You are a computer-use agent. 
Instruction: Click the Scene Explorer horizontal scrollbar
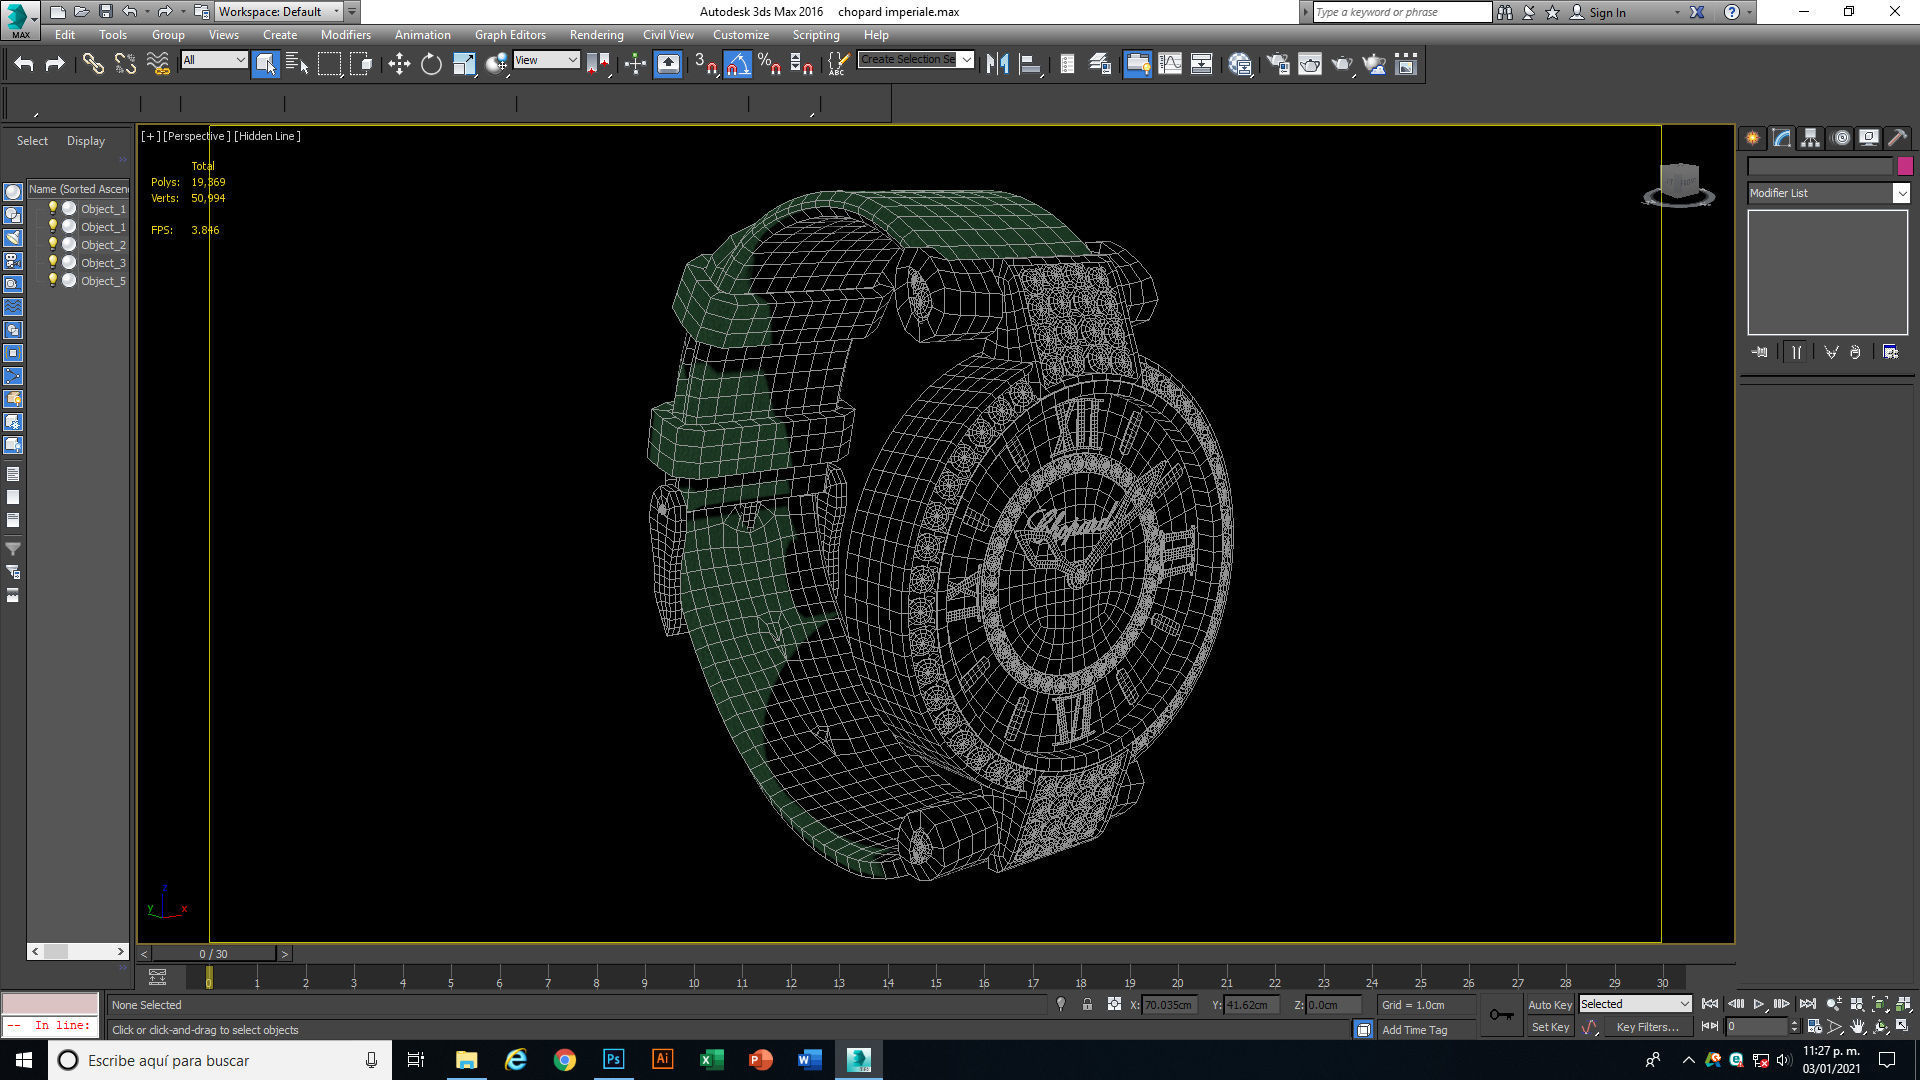[x=78, y=951]
